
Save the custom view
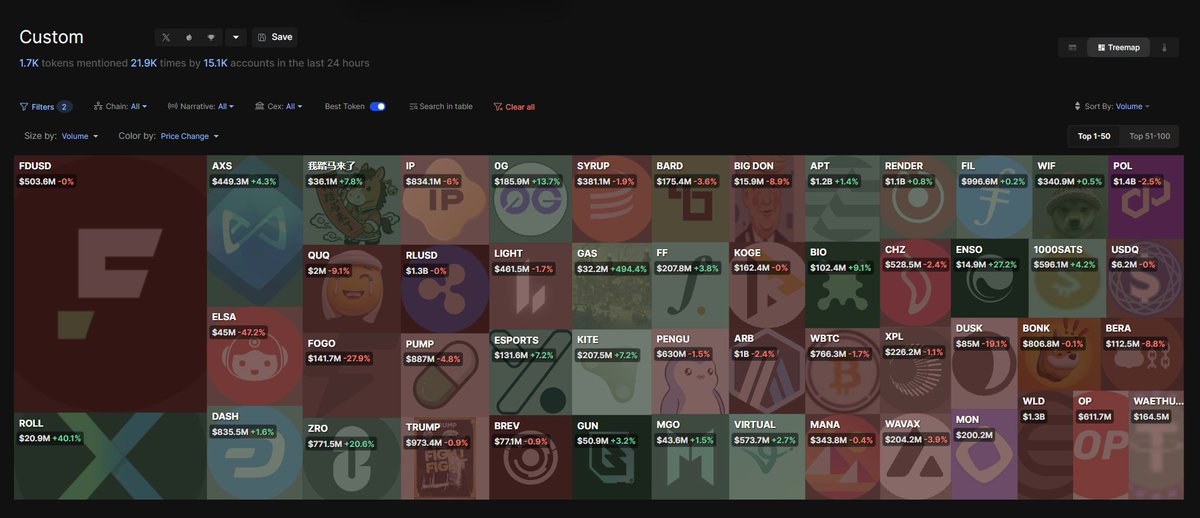pos(275,37)
